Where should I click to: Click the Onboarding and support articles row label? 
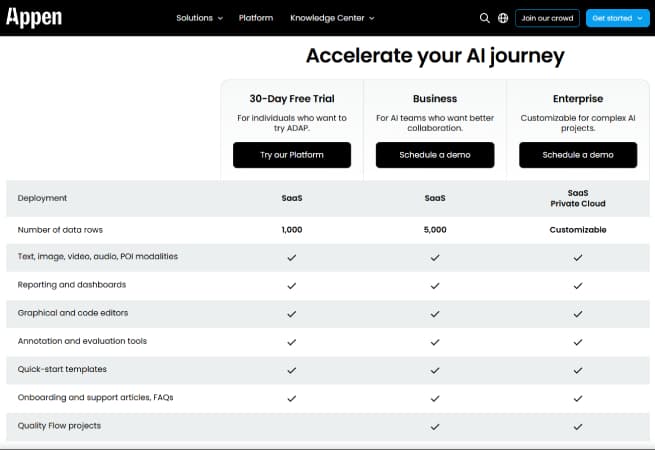point(96,398)
